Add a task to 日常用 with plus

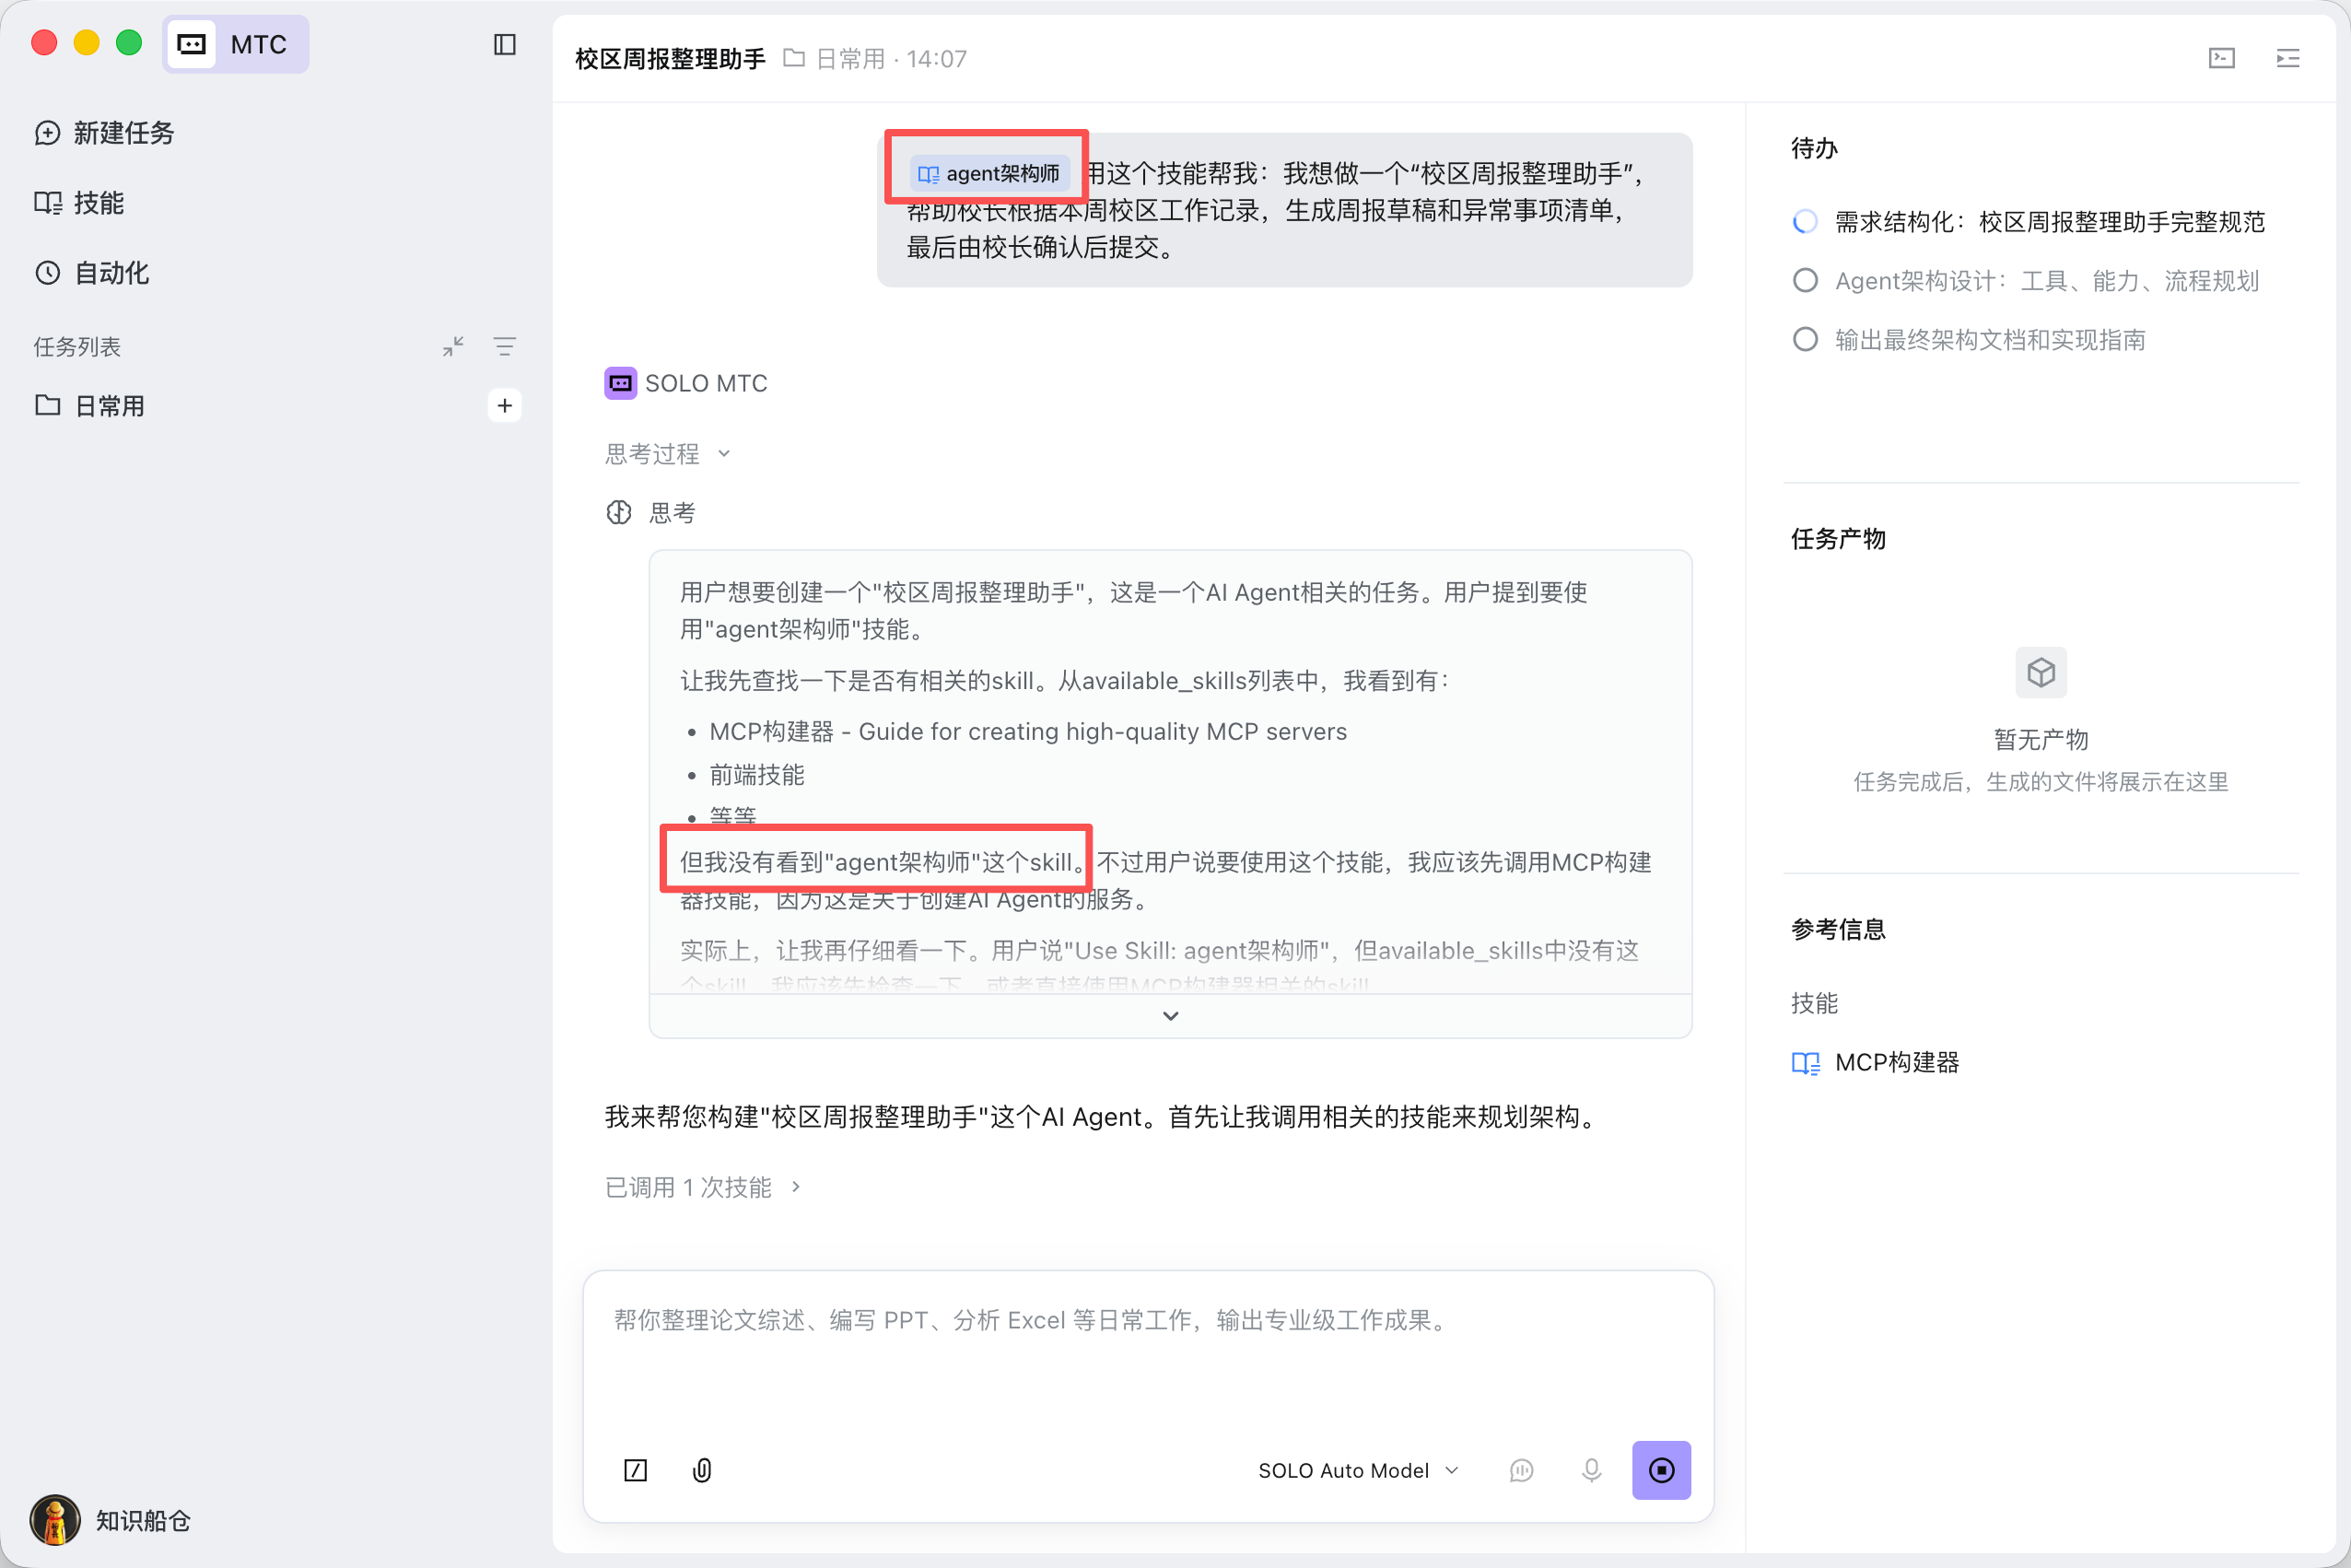[505, 405]
